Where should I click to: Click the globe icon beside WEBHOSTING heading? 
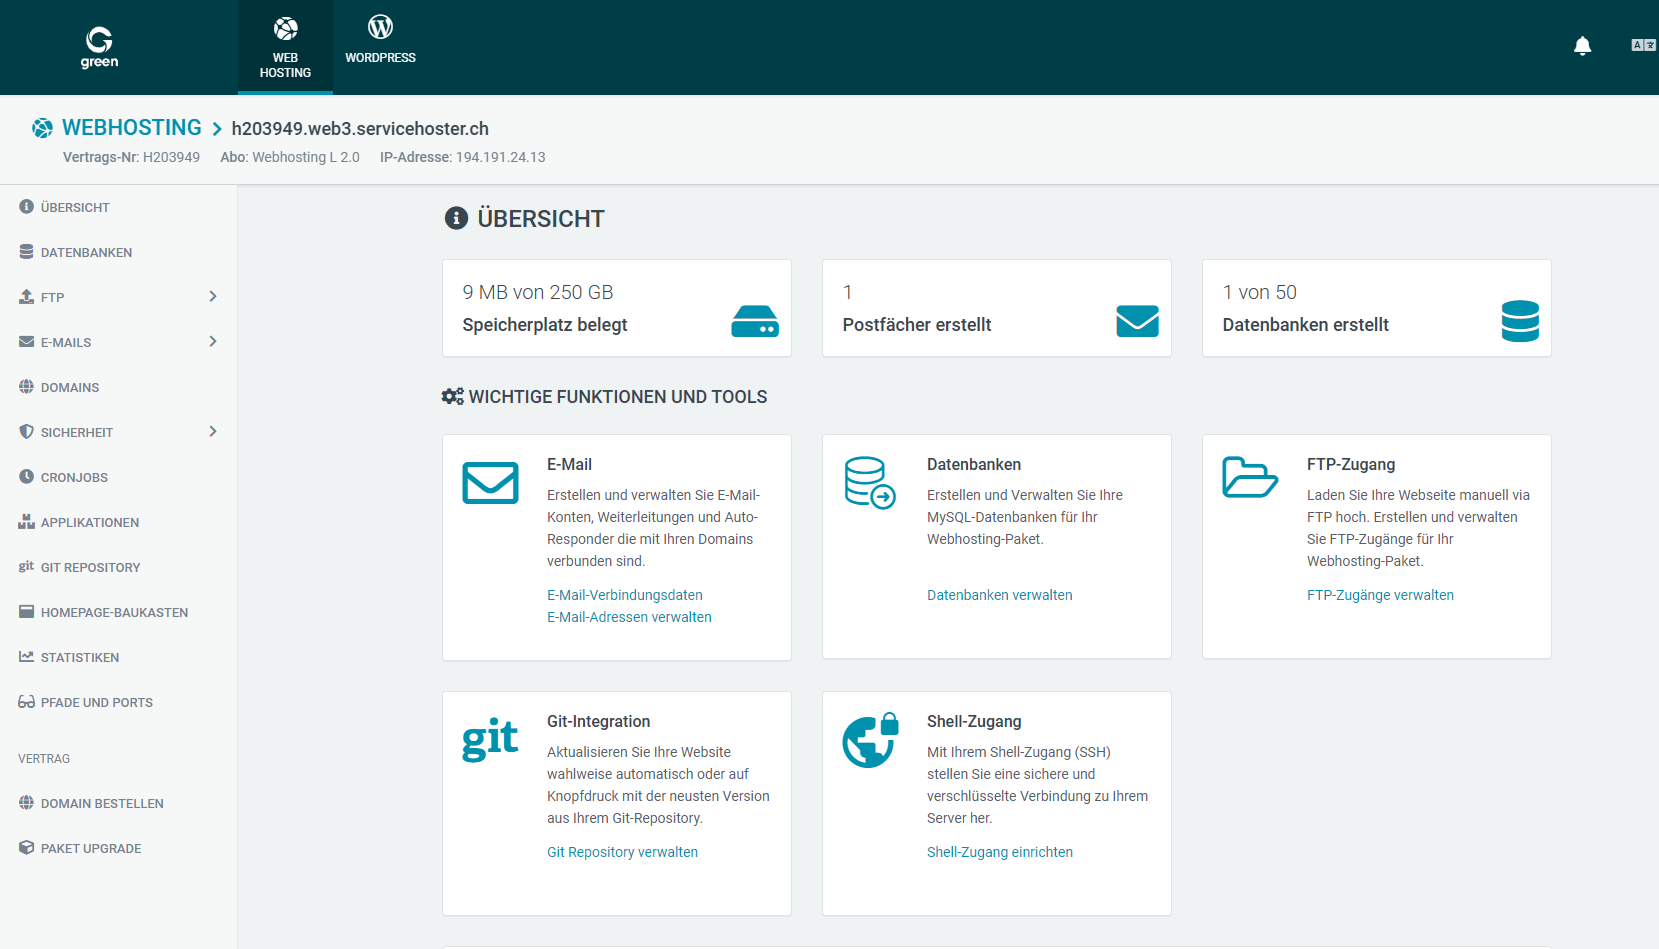42,128
